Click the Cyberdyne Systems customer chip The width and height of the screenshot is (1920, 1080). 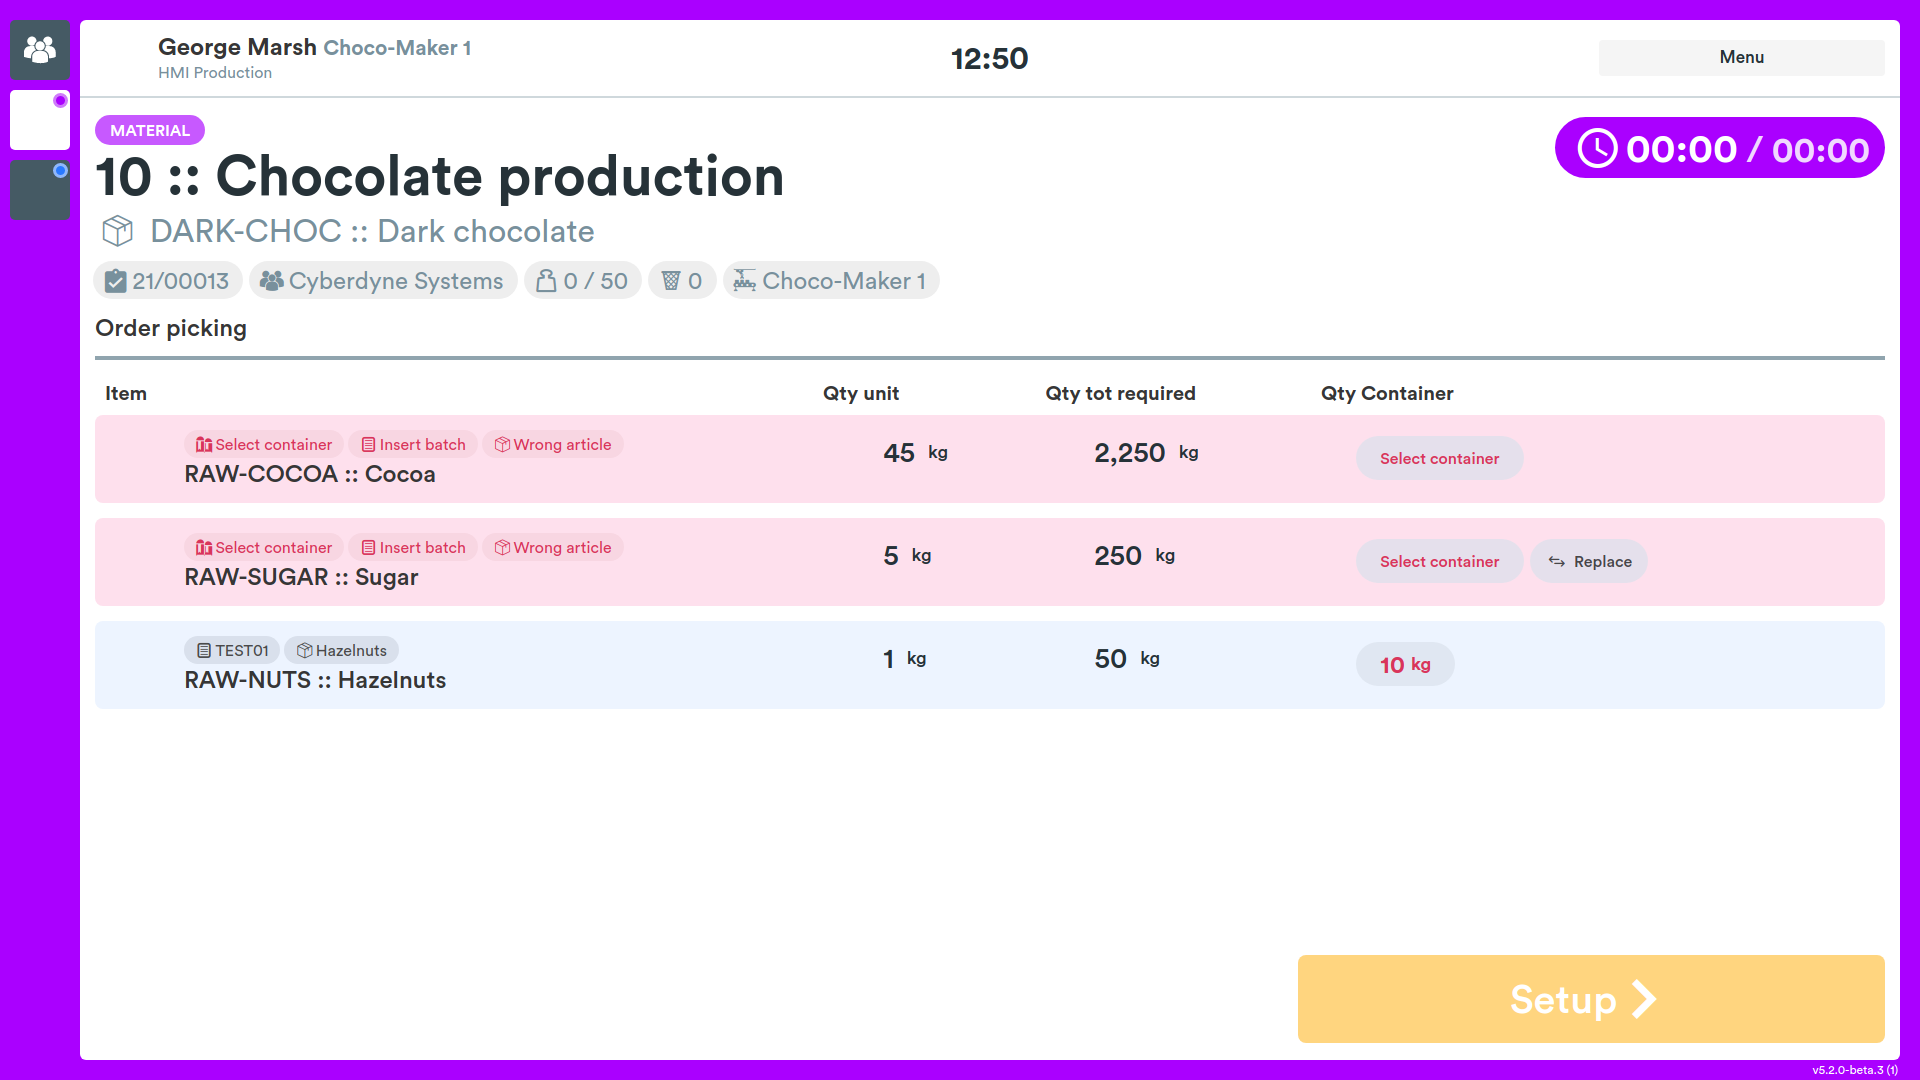(x=382, y=281)
